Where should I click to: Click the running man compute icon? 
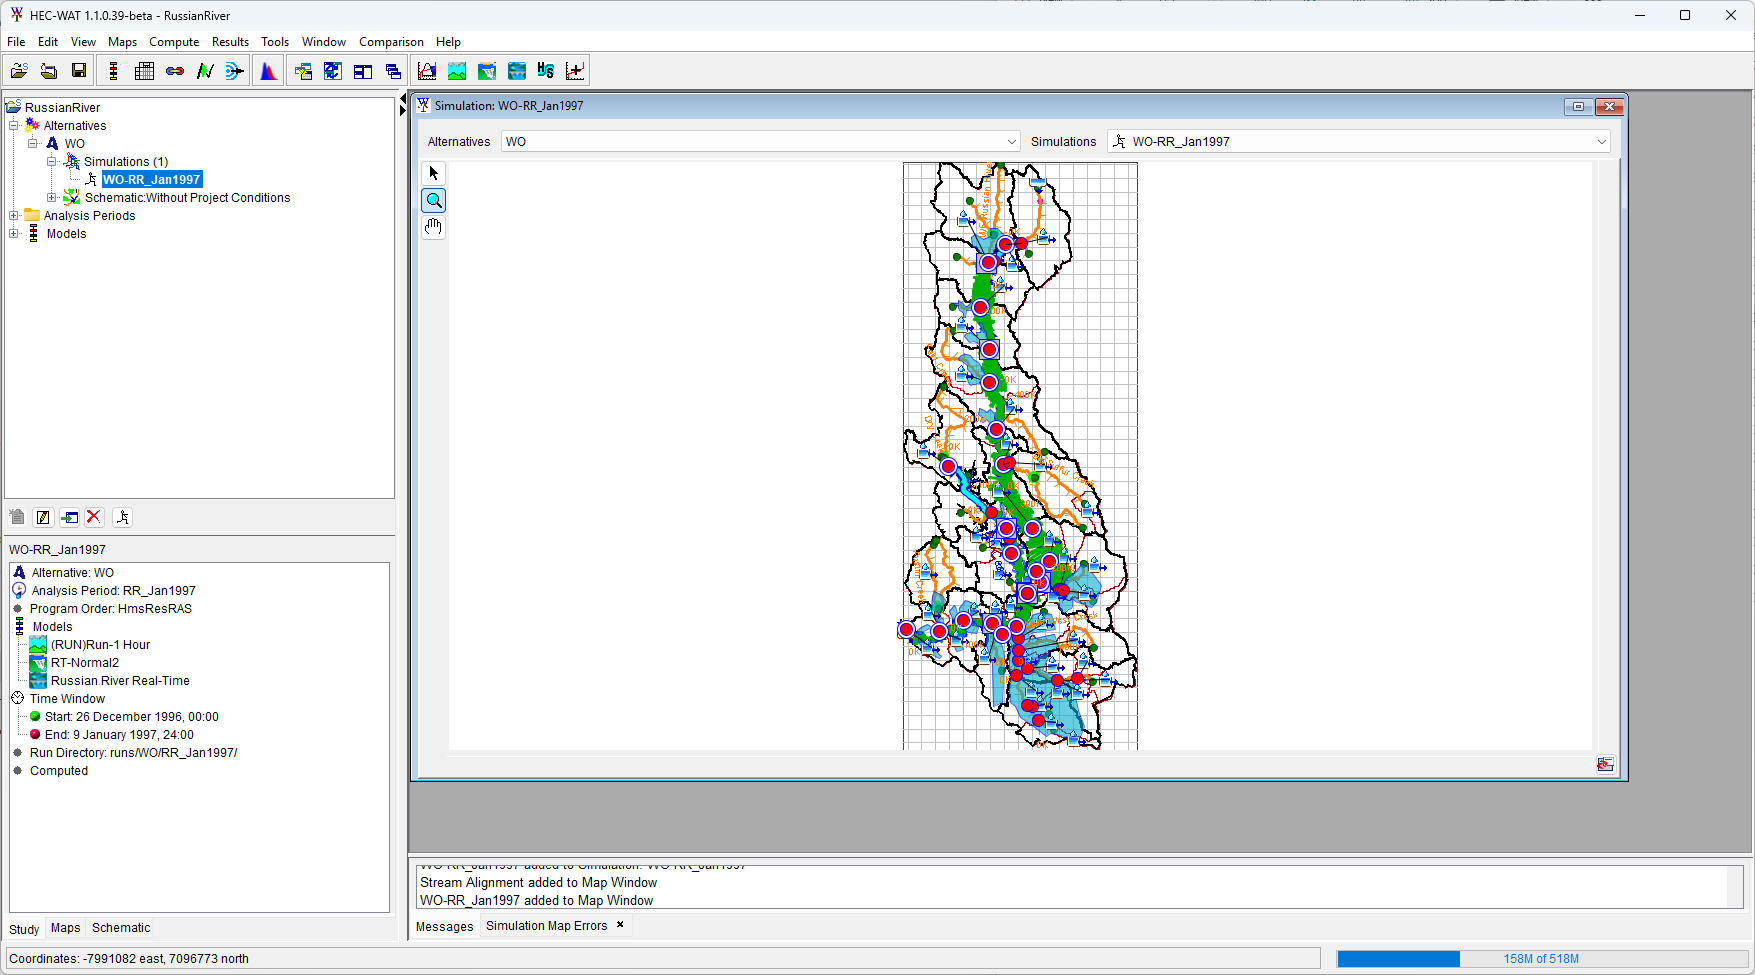pos(123,517)
